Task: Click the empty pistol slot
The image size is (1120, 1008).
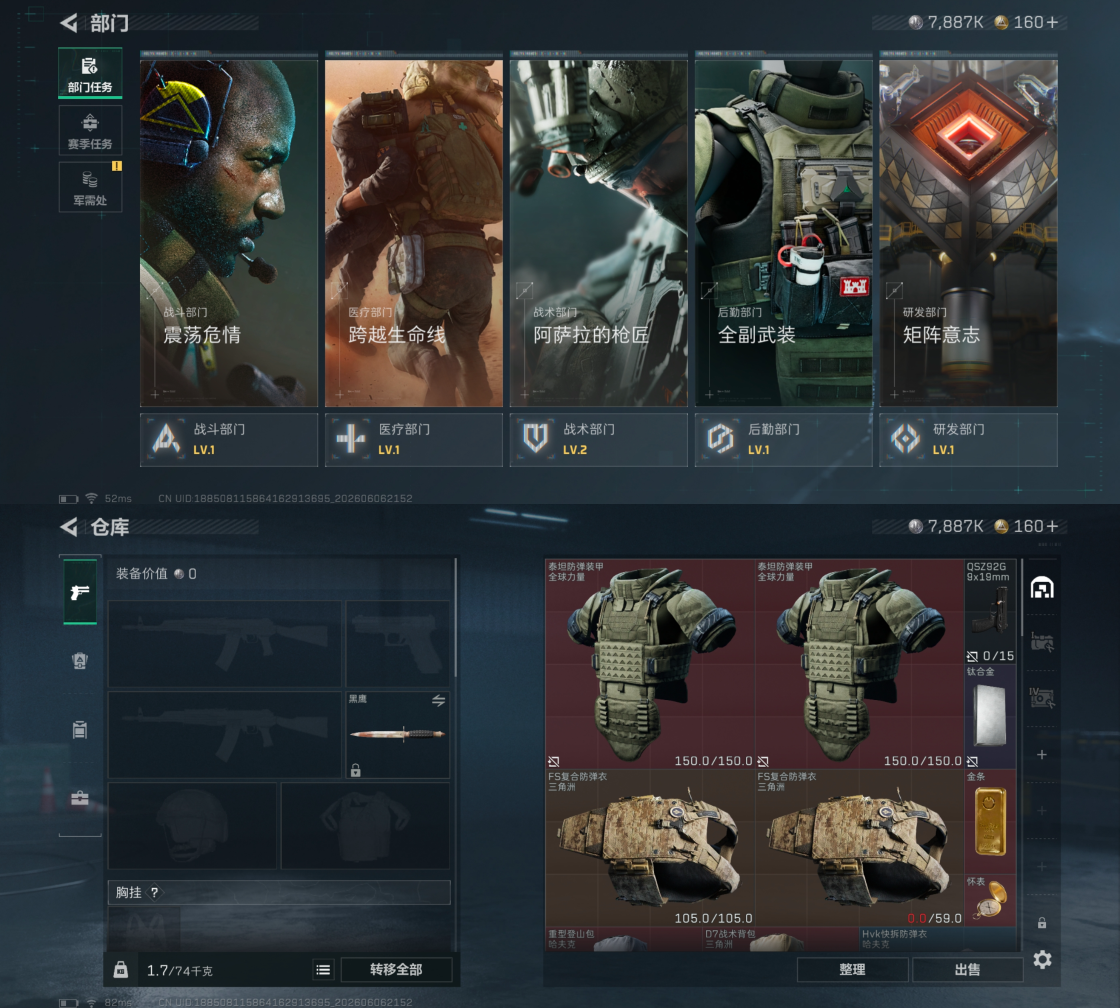Action: click(x=398, y=644)
